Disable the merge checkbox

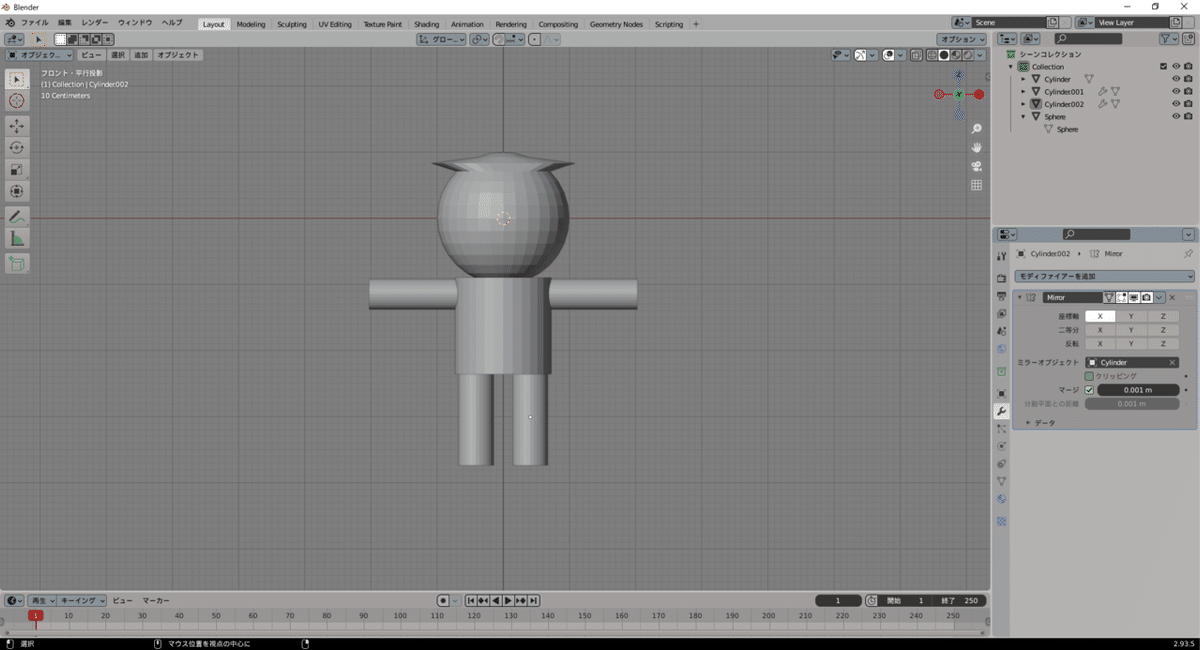click(1089, 390)
